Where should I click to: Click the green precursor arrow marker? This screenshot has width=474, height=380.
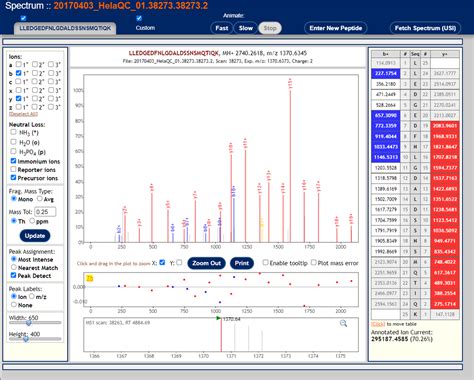218,318
